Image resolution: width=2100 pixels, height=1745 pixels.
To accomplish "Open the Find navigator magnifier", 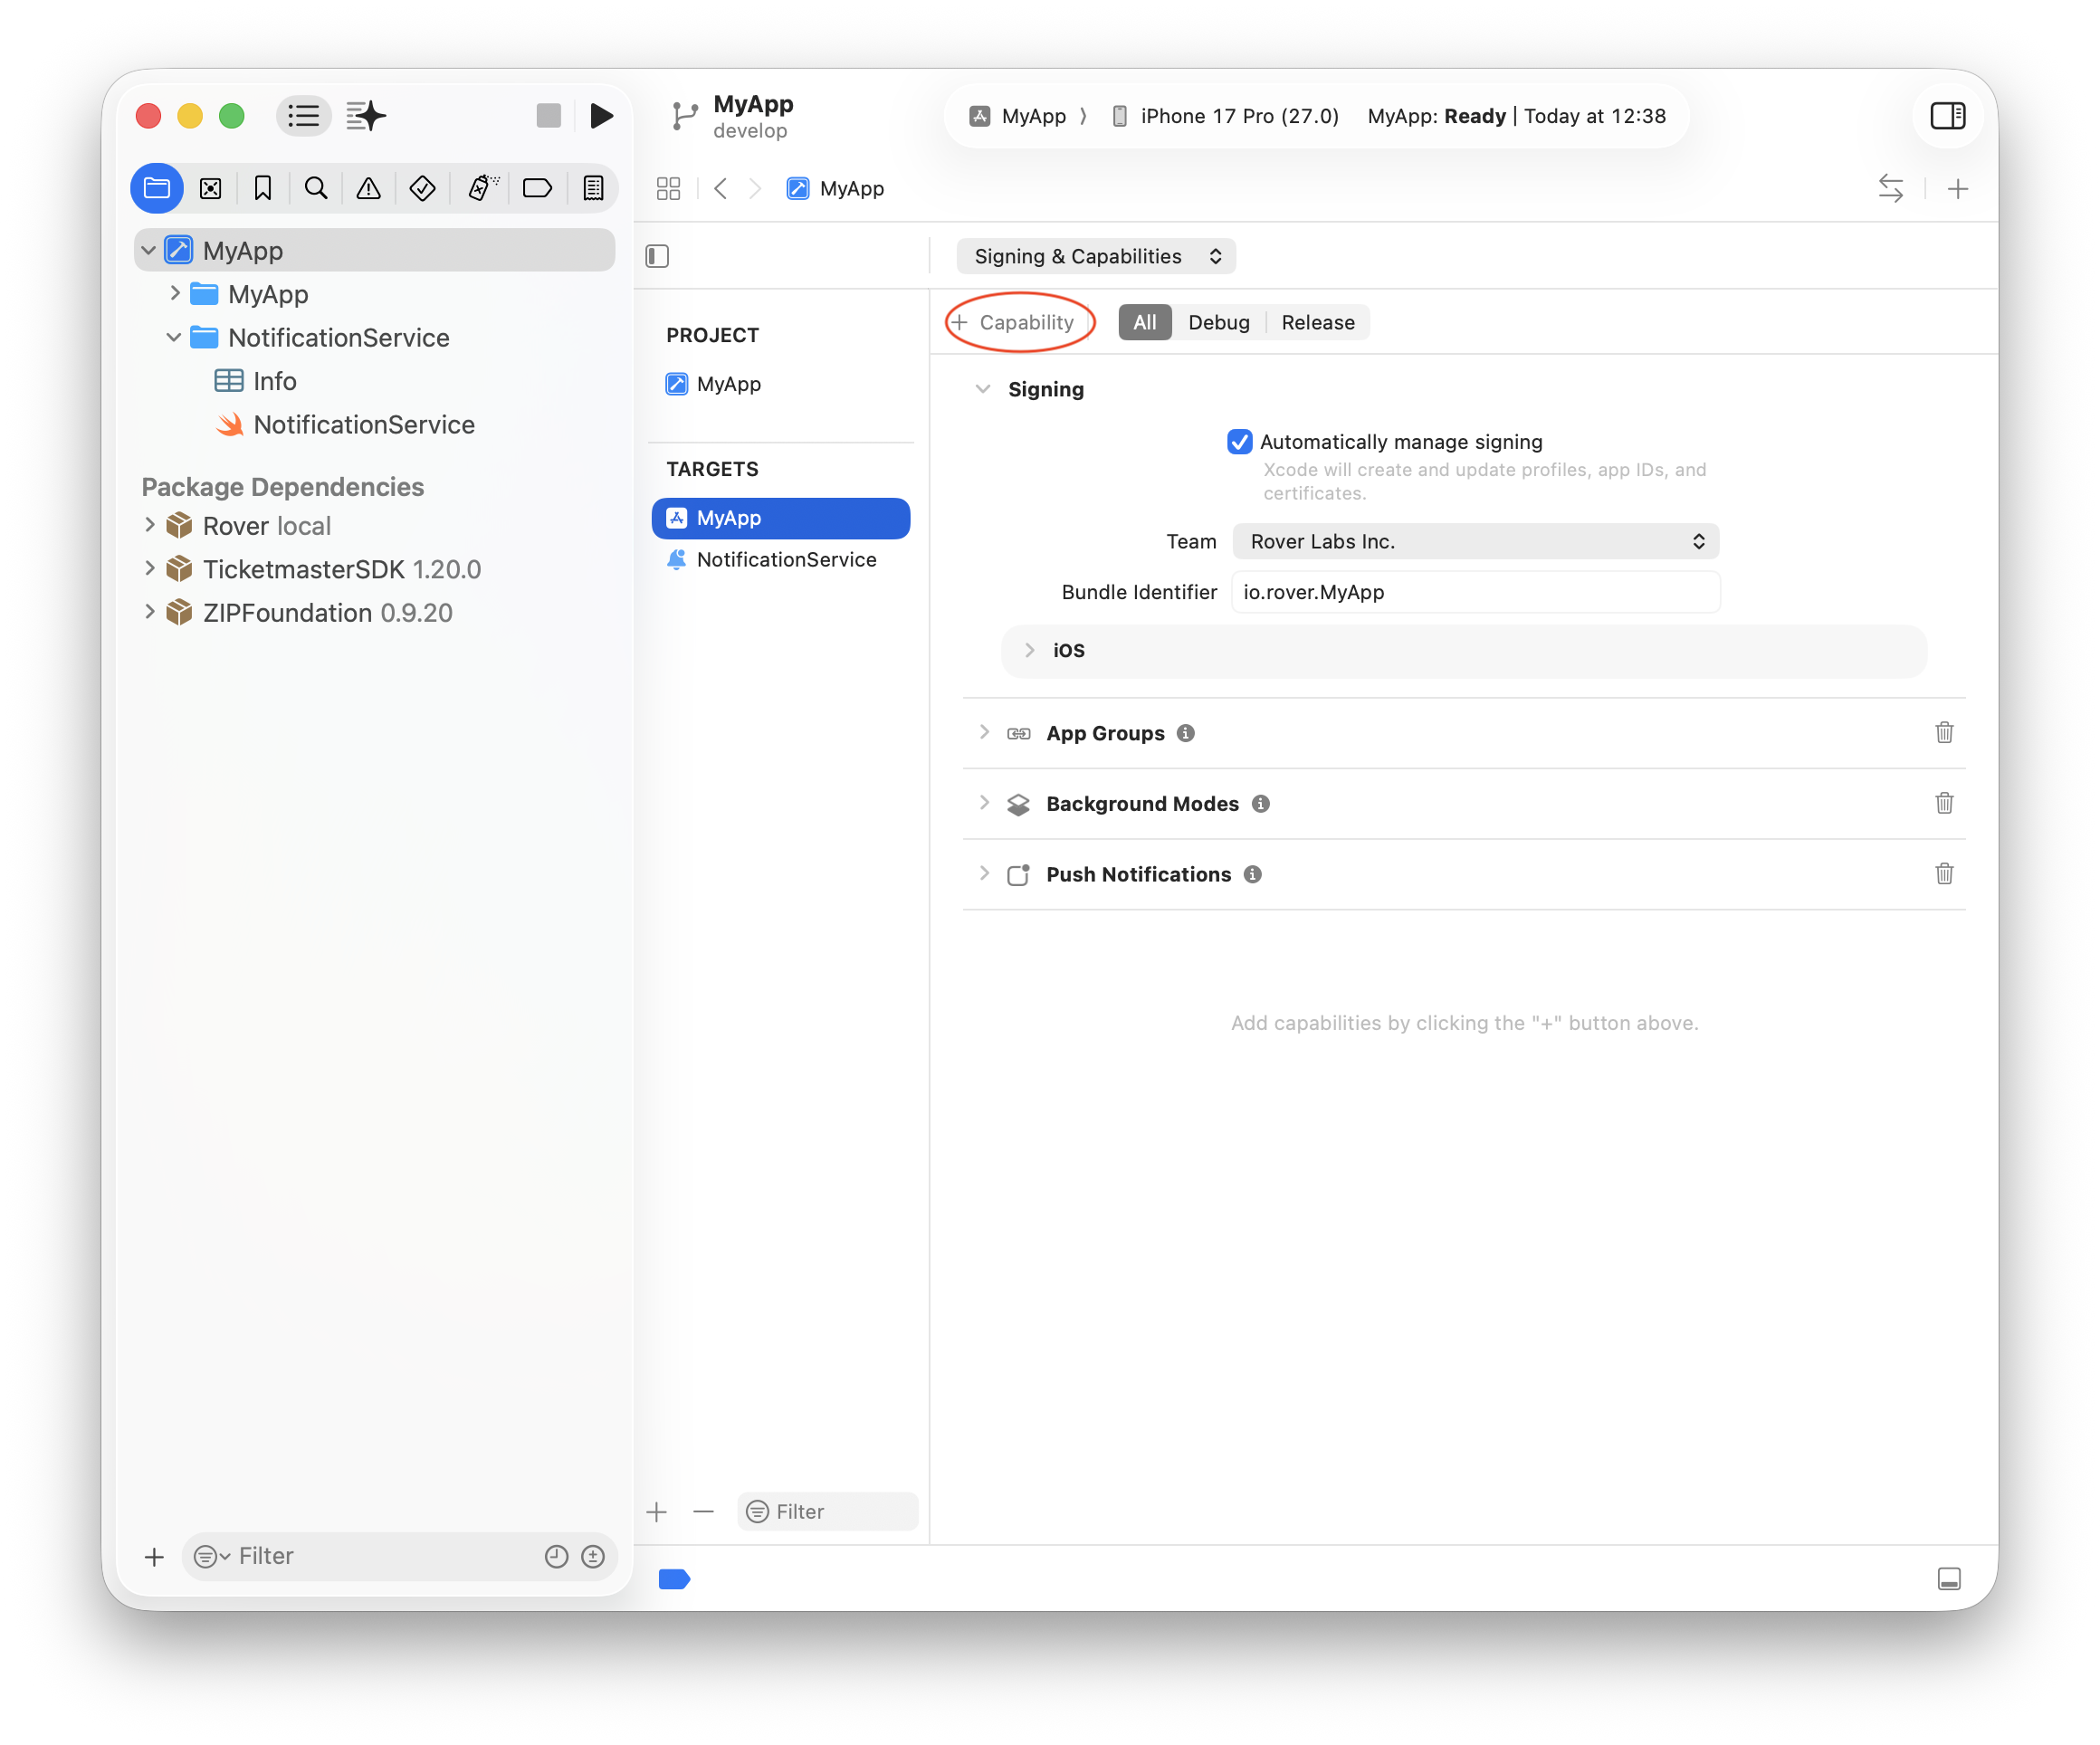I will (316, 188).
